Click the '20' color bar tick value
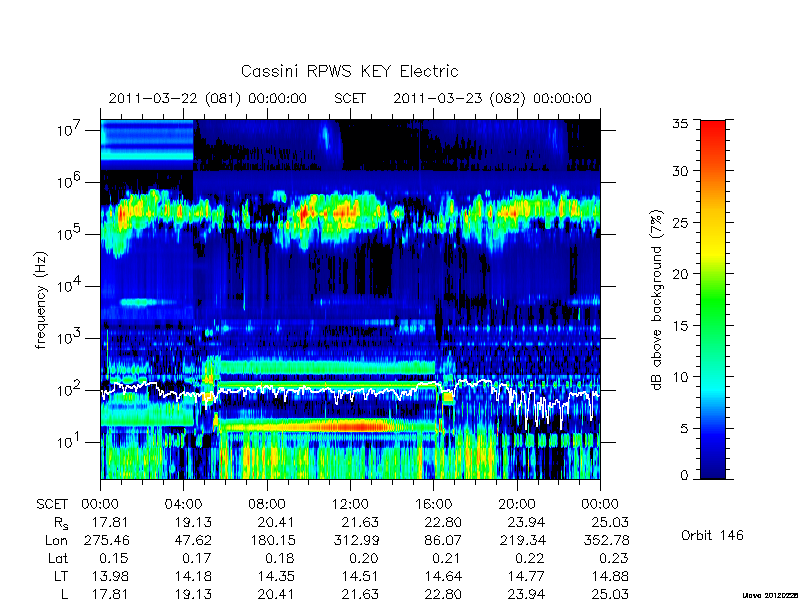800x600 pixels. point(679,274)
